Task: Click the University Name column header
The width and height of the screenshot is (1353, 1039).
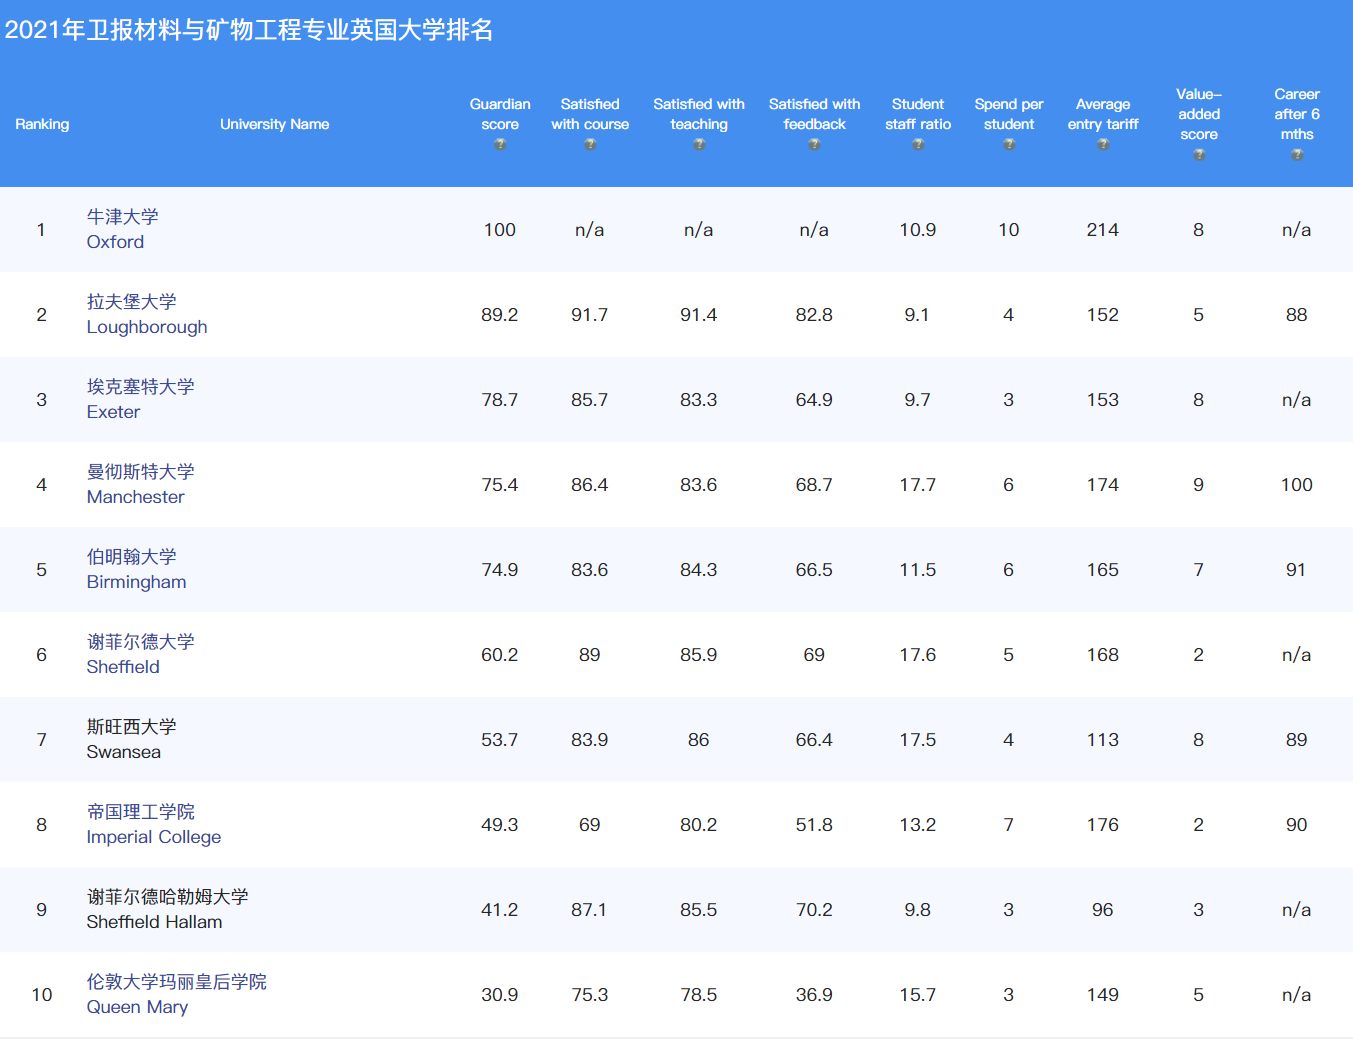Action: (275, 124)
